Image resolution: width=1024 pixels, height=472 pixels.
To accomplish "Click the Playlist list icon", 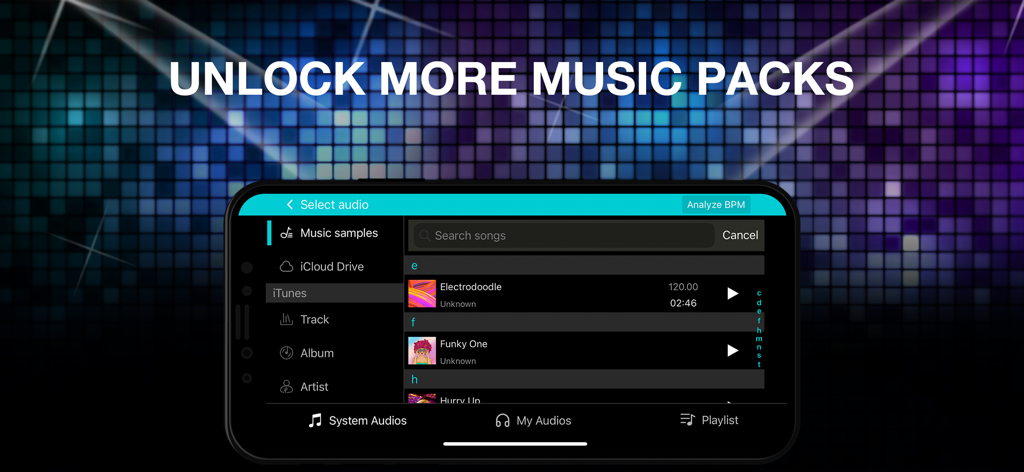I will coord(687,419).
